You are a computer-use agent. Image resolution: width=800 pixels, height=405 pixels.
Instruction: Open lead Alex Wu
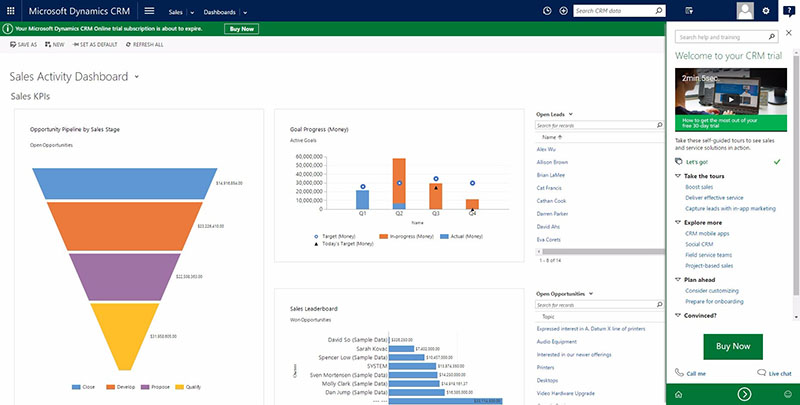pos(546,149)
